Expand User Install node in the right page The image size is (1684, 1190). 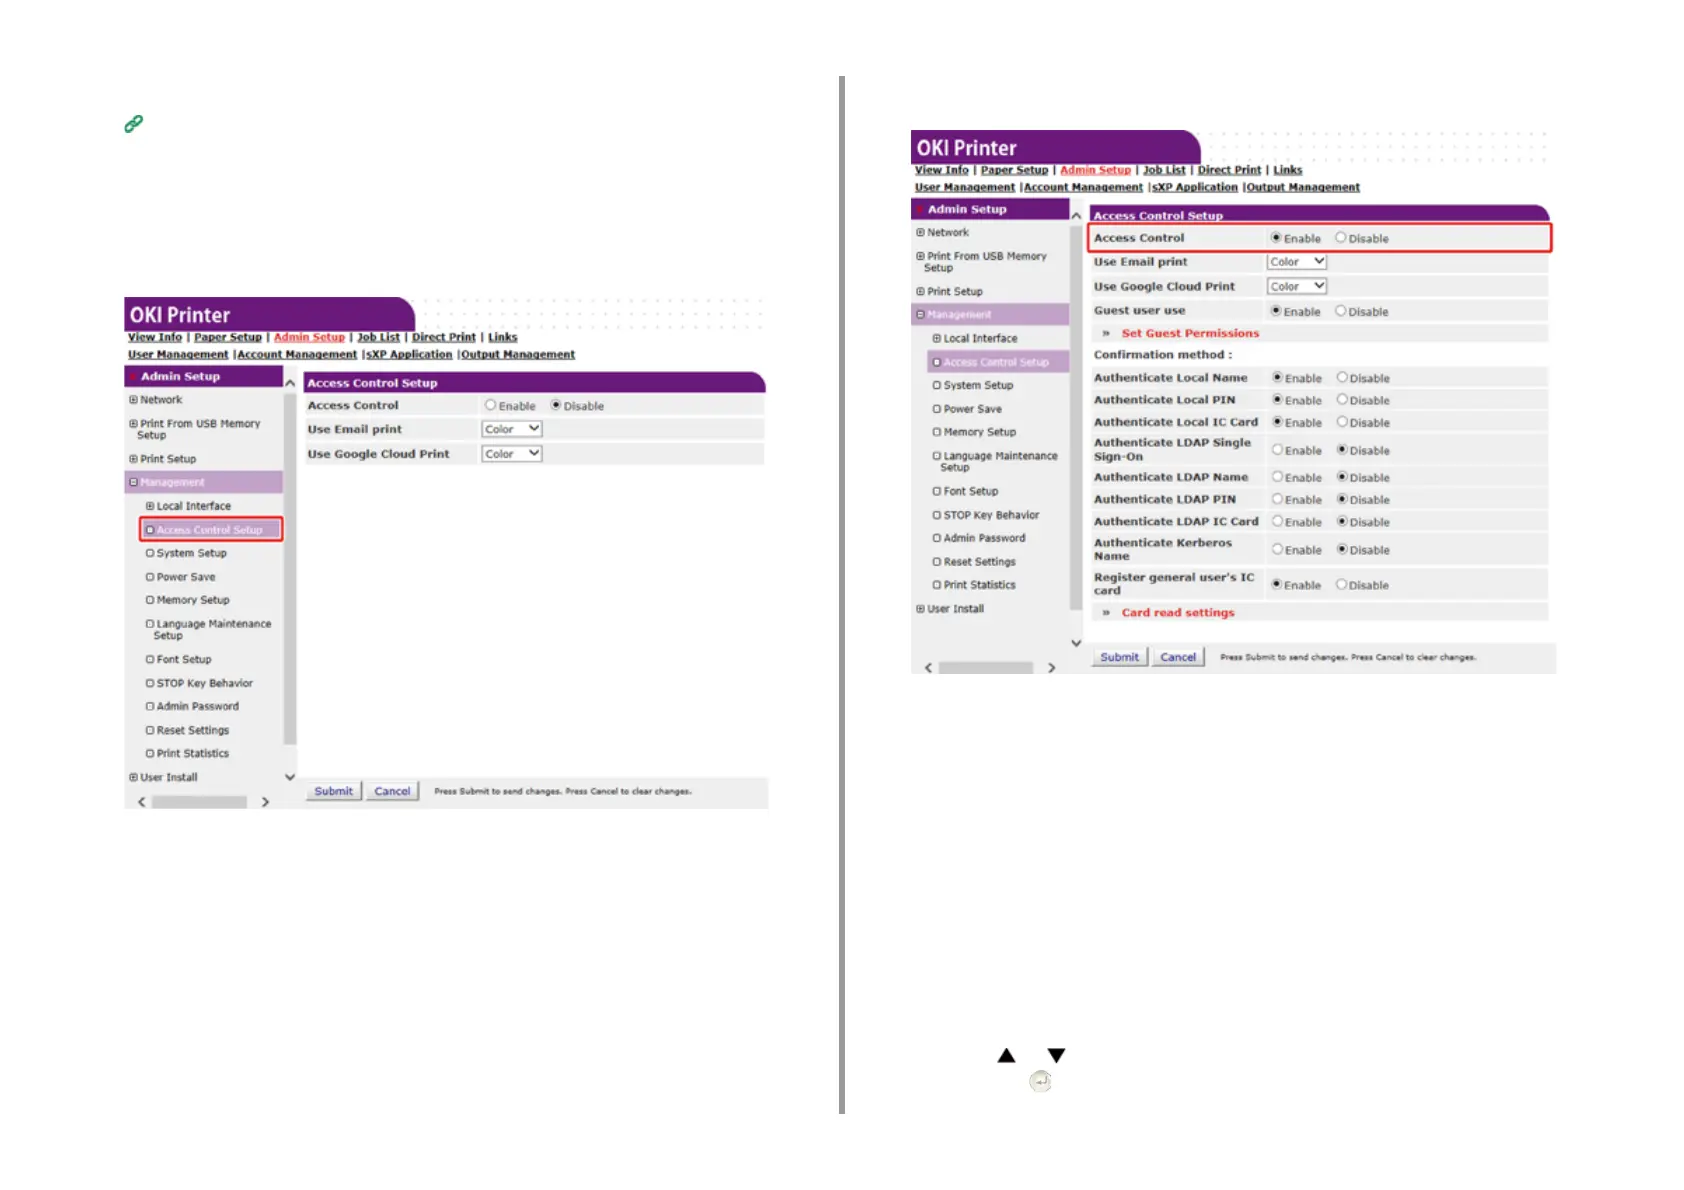point(920,609)
